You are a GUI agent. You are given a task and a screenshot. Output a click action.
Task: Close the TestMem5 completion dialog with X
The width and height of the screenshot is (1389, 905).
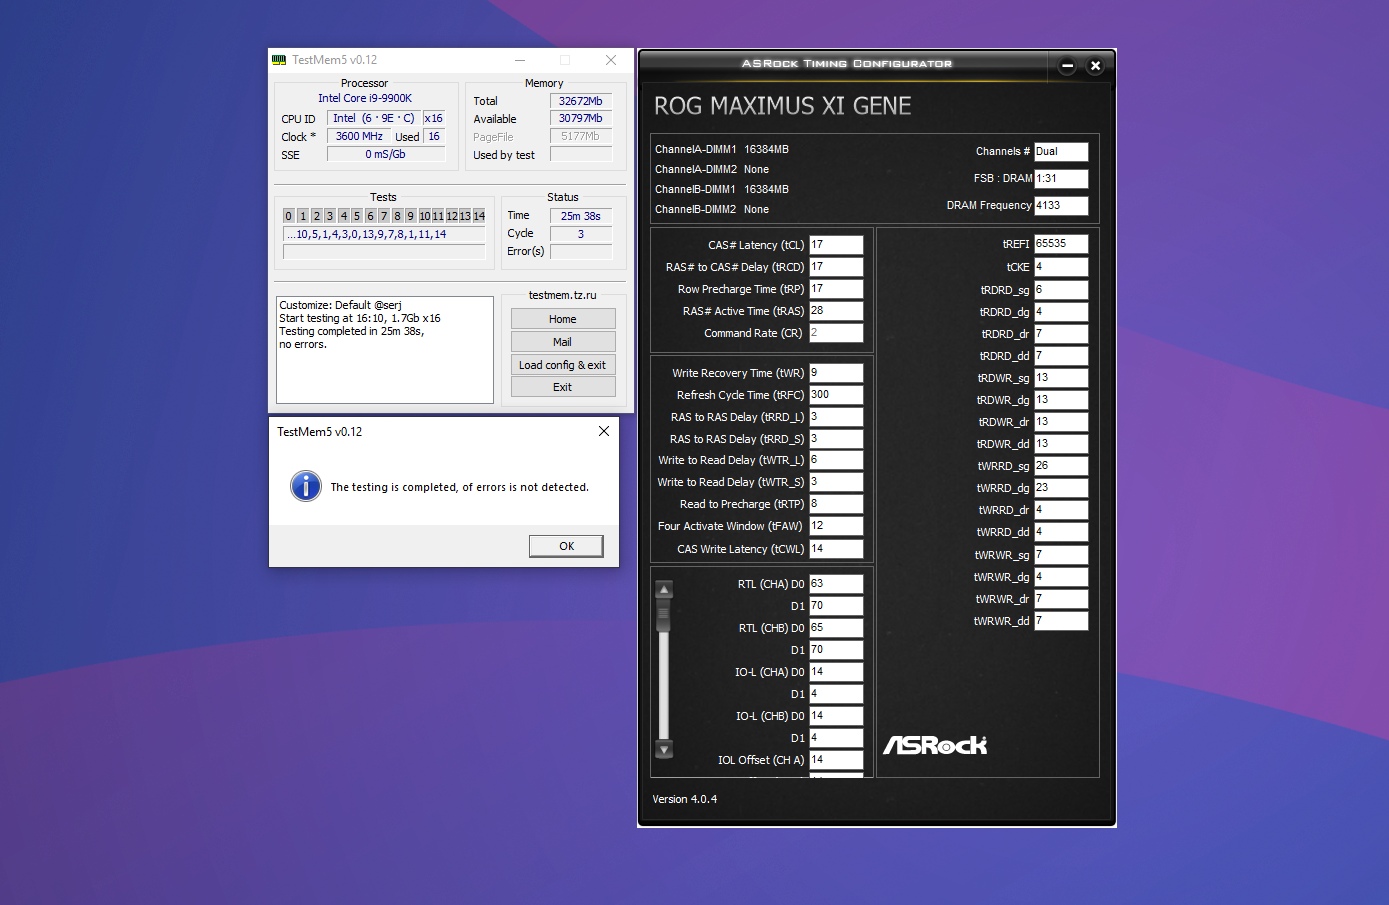[603, 431]
